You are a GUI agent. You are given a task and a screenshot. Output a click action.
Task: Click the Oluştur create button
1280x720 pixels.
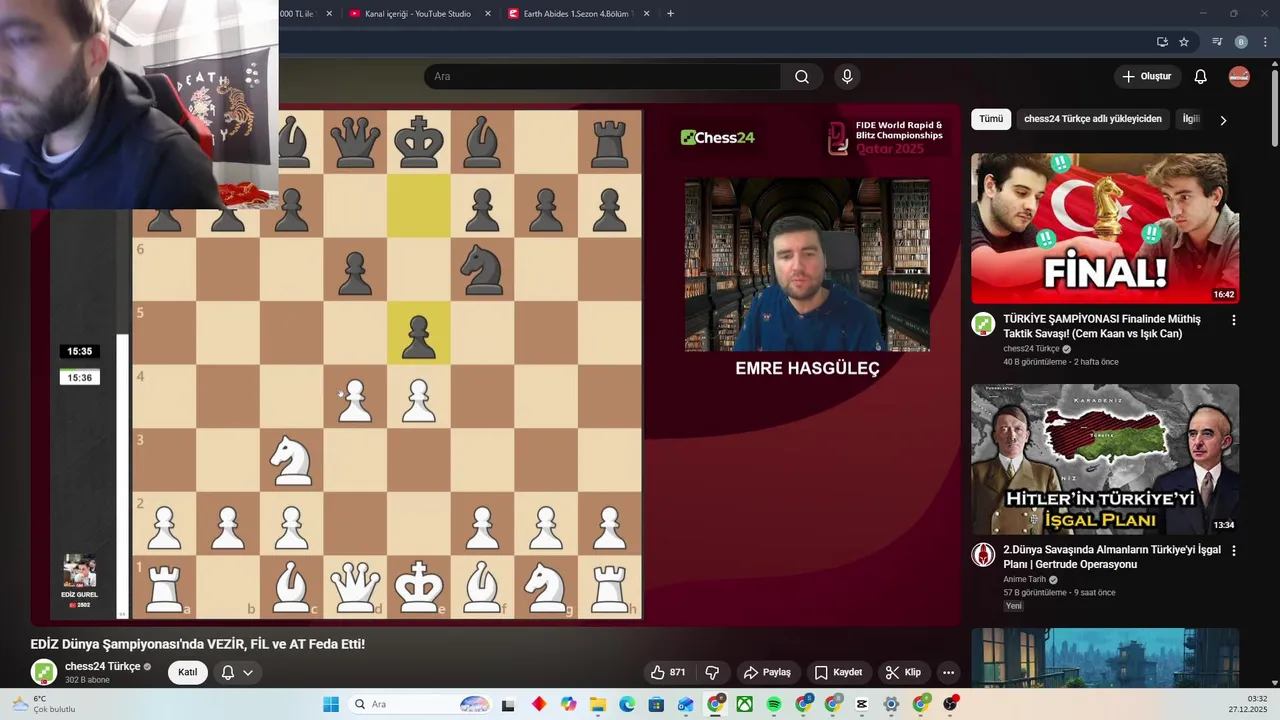click(x=1147, y=77)
